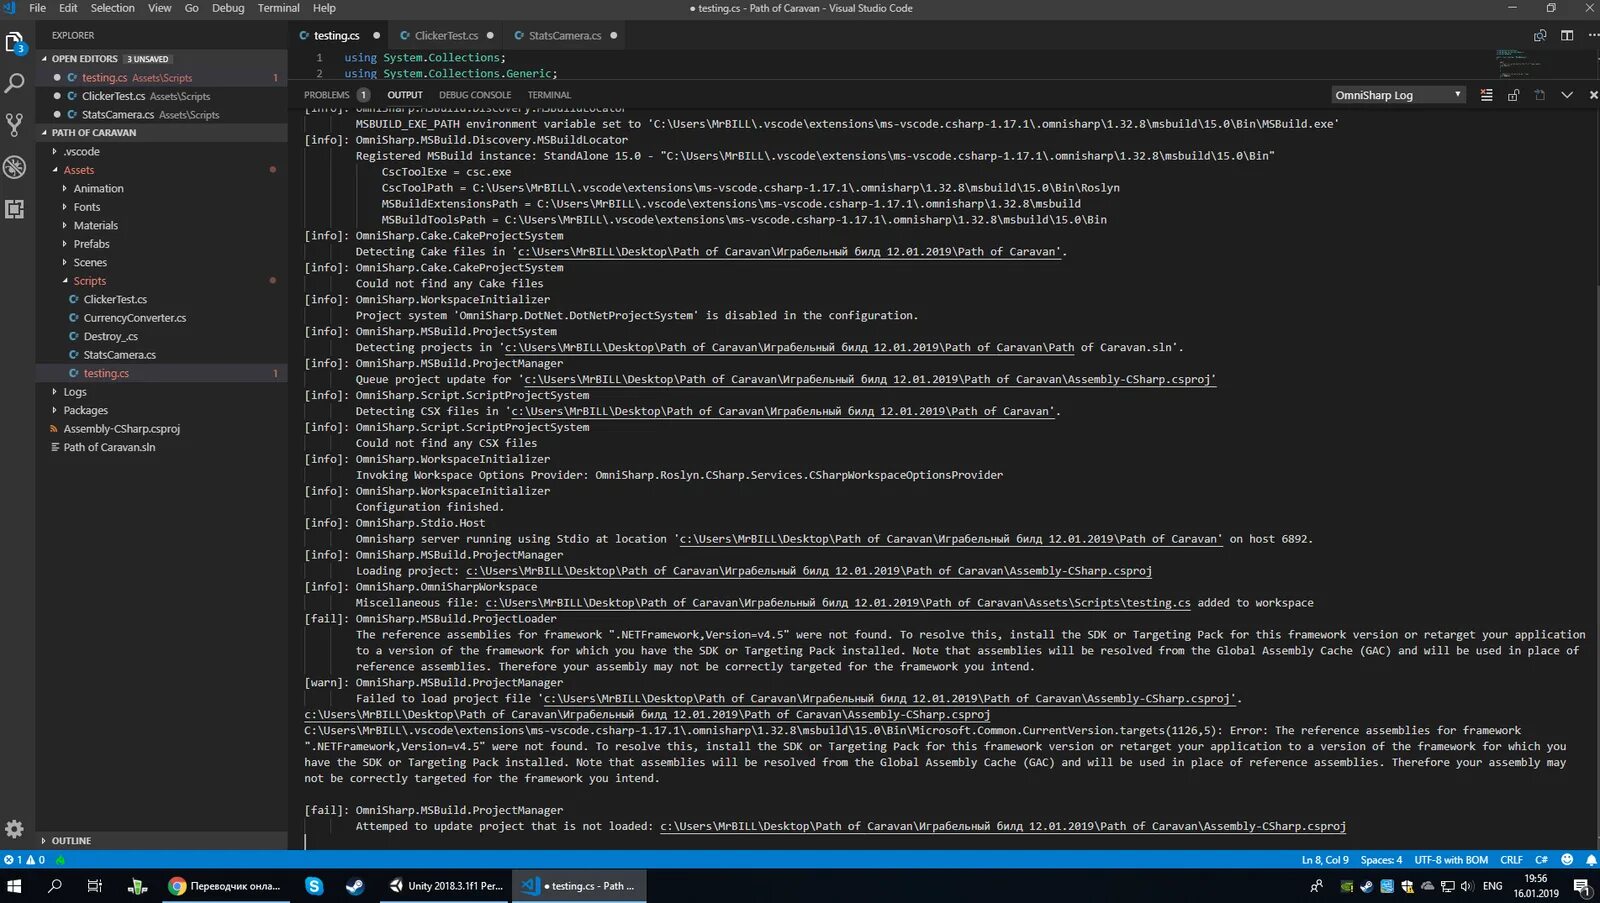This screenshot has height=903, width=1600.
Task: Click the ENG input language indicator
Action: coord(1492,886)
